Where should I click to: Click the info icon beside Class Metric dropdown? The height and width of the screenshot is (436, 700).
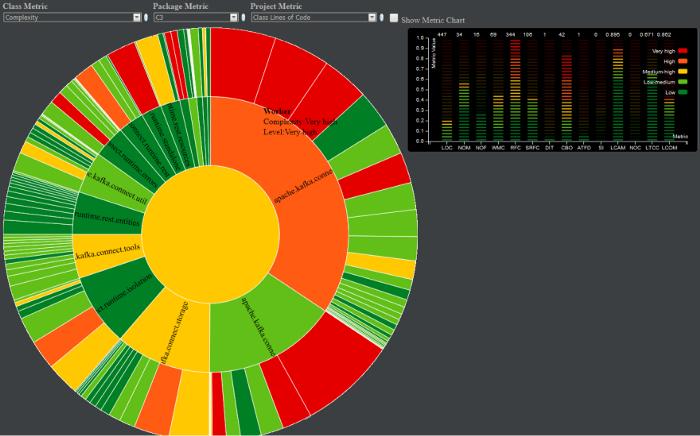tap(146, 17)
